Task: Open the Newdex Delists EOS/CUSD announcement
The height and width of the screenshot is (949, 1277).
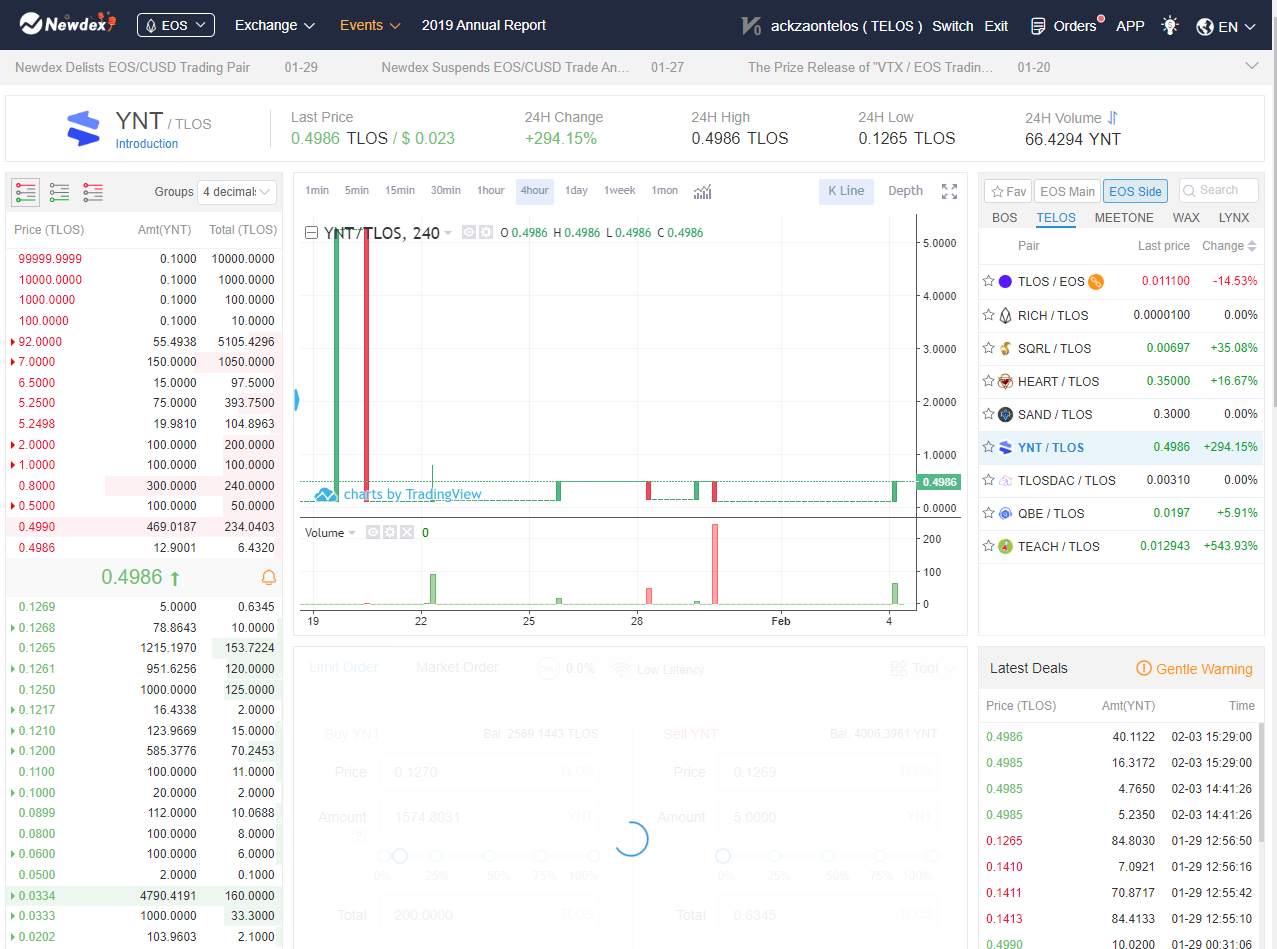Action: click(x=132, y=67)
